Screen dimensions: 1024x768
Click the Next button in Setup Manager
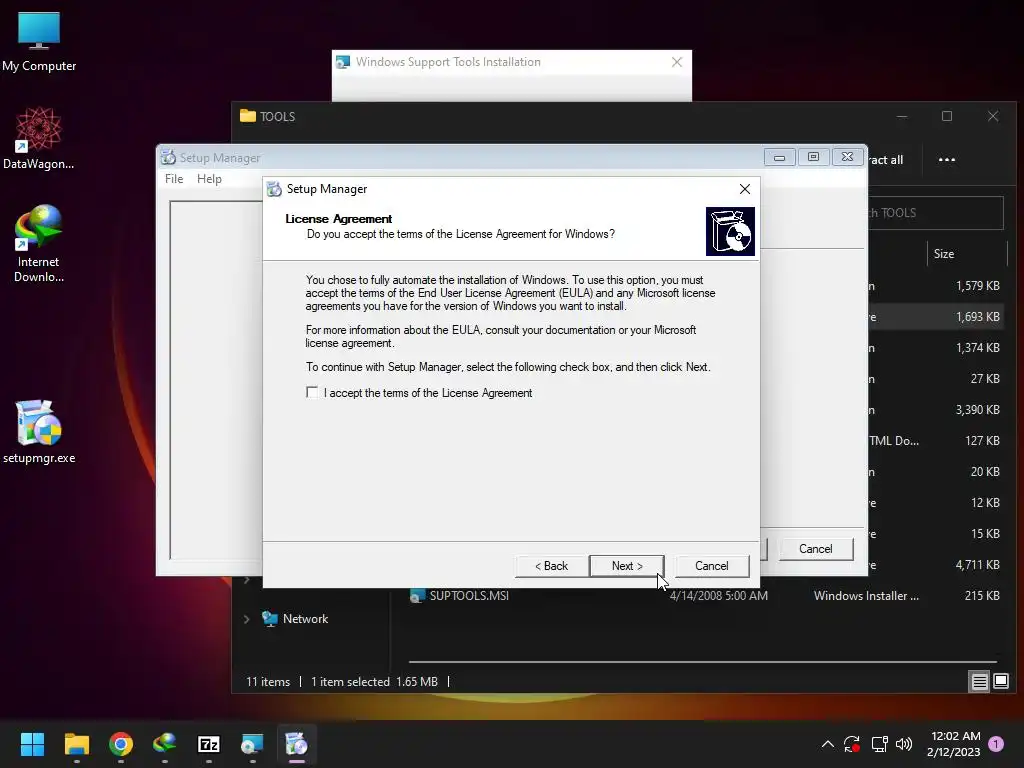pos(627,566)
